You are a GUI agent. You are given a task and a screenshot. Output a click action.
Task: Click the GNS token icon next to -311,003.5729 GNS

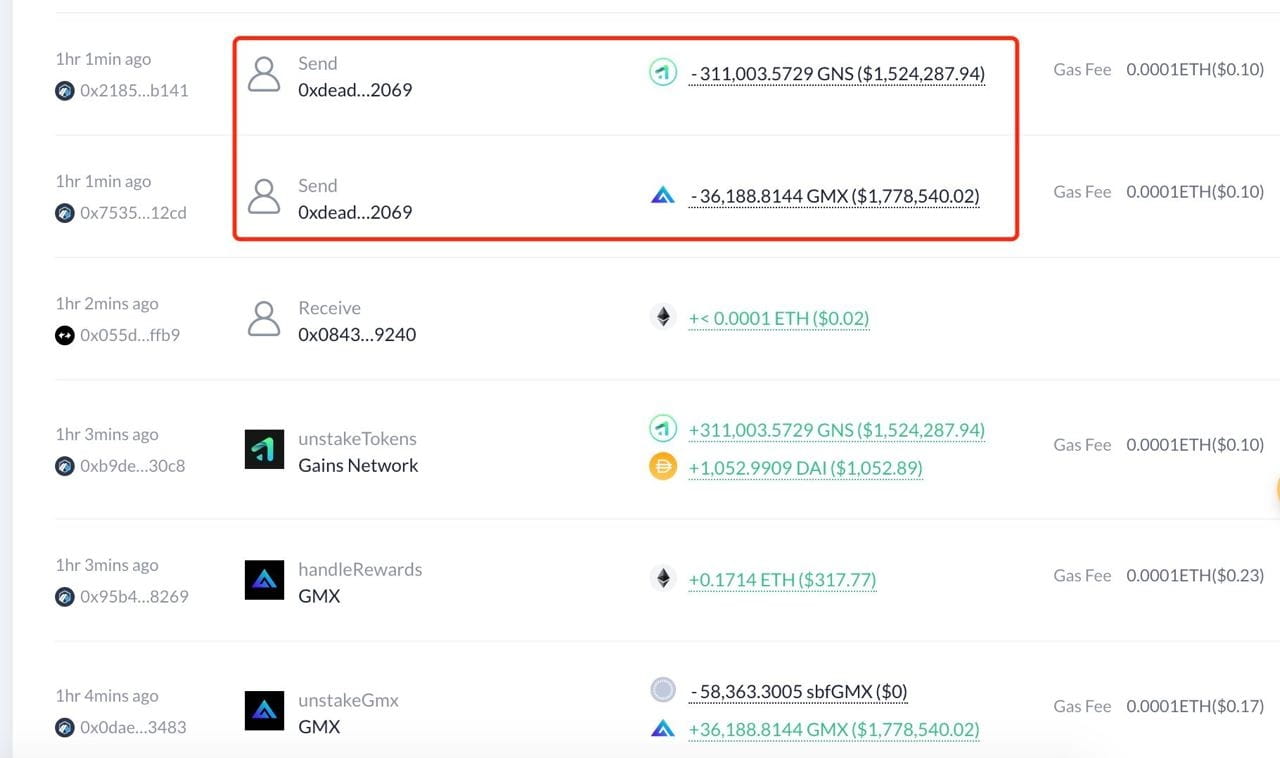(x=663, y=72)
